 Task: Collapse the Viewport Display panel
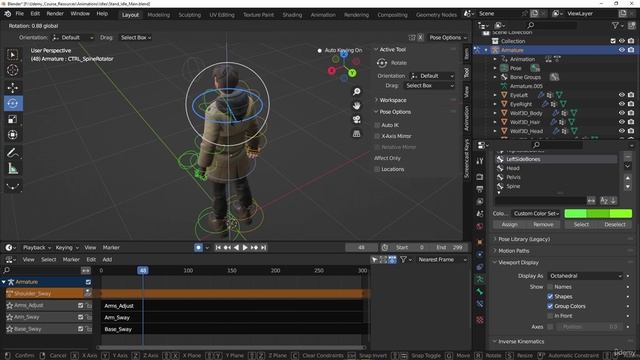click(x=518, y=263)
